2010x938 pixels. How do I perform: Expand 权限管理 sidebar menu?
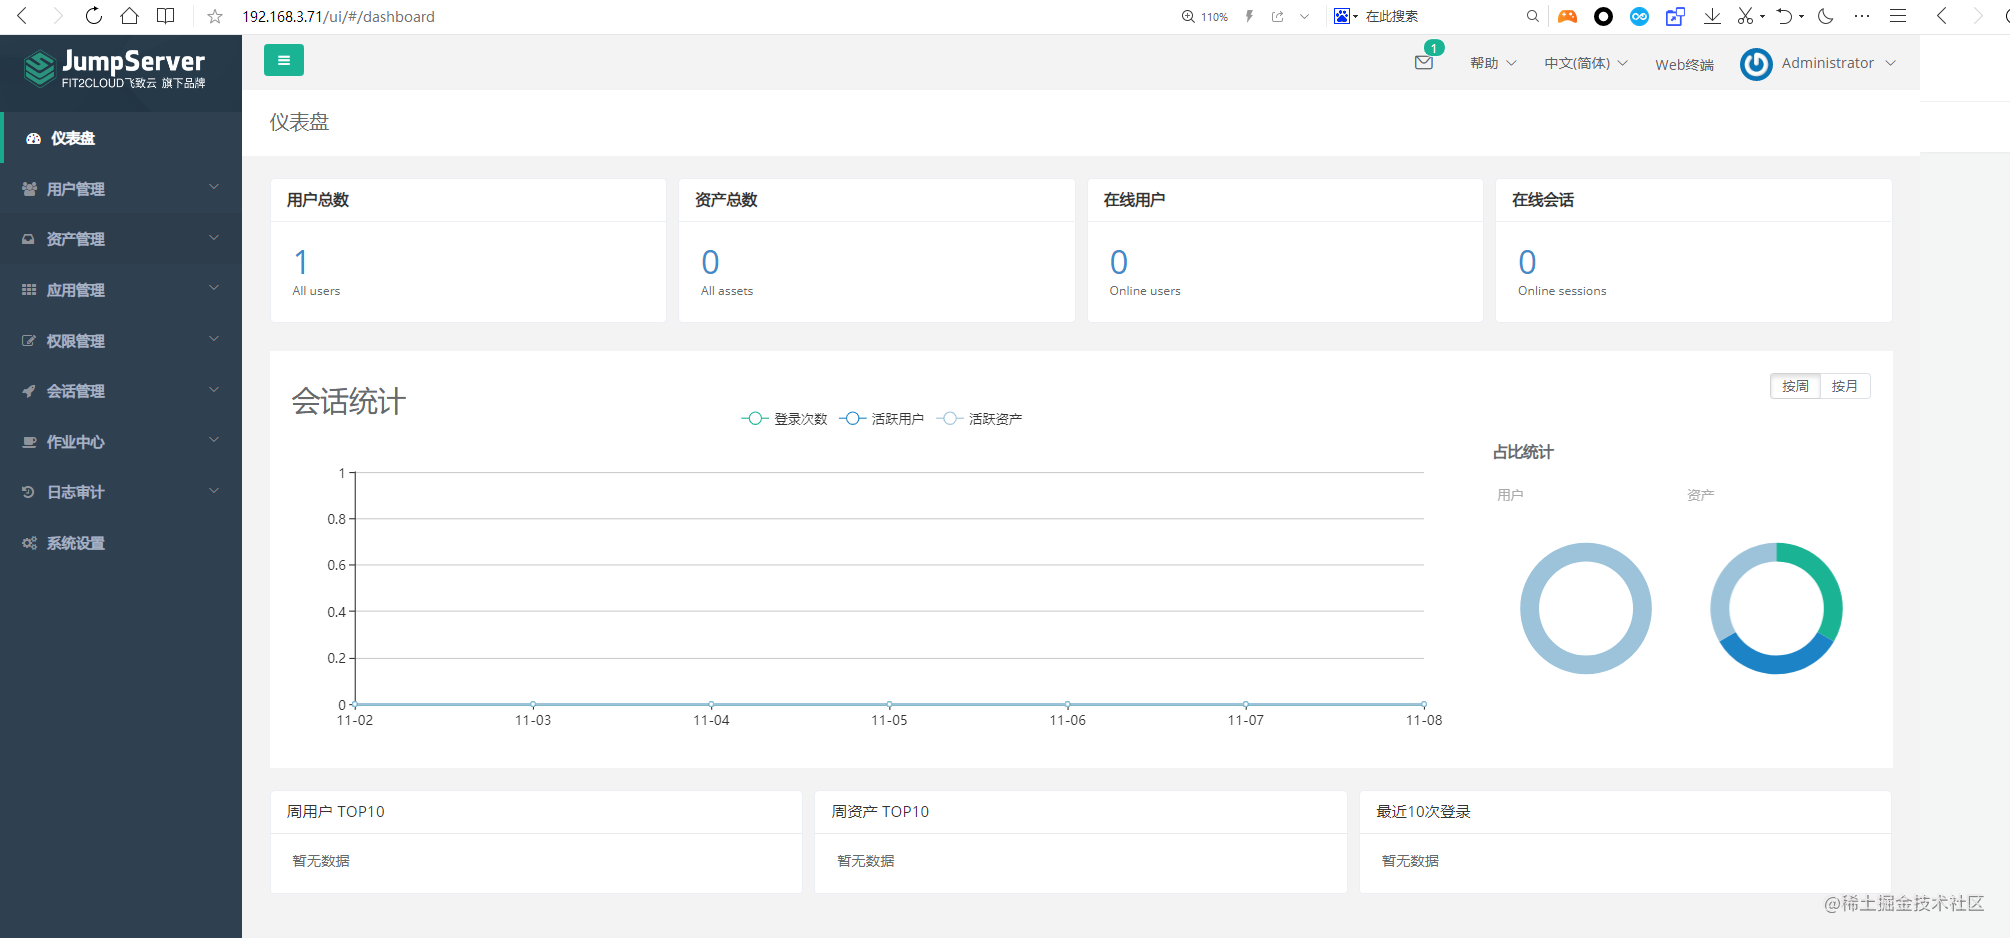point(121,341)
